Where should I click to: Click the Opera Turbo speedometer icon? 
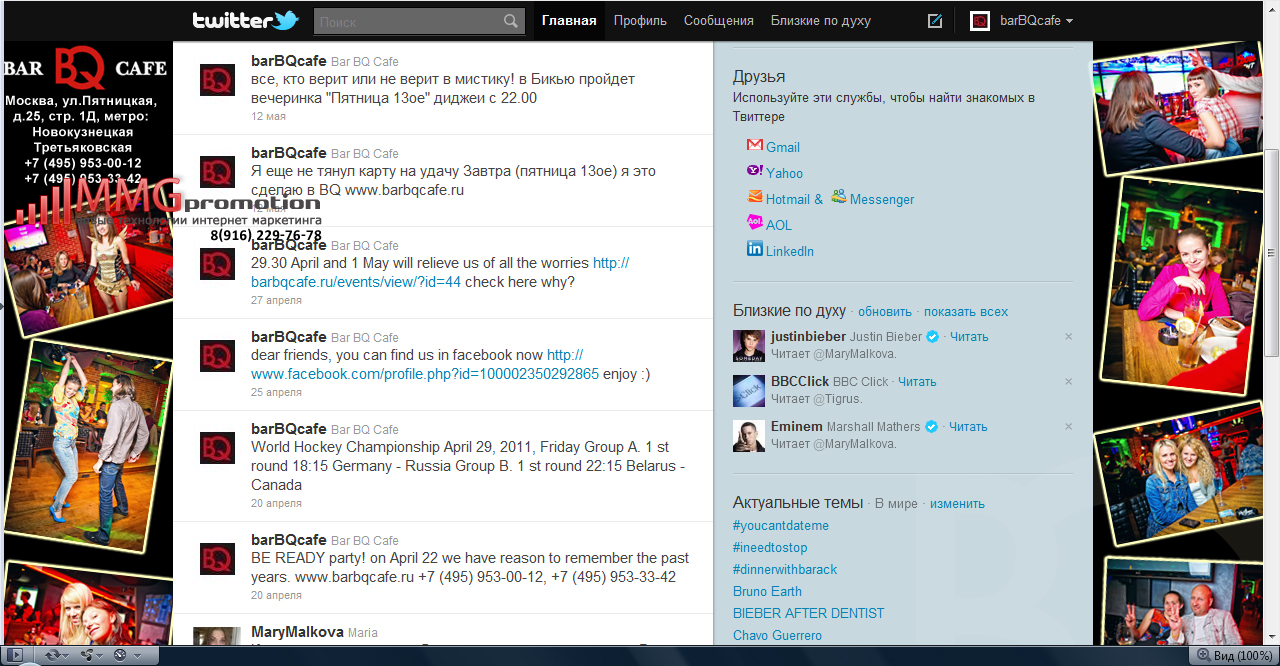pos(120,655)
